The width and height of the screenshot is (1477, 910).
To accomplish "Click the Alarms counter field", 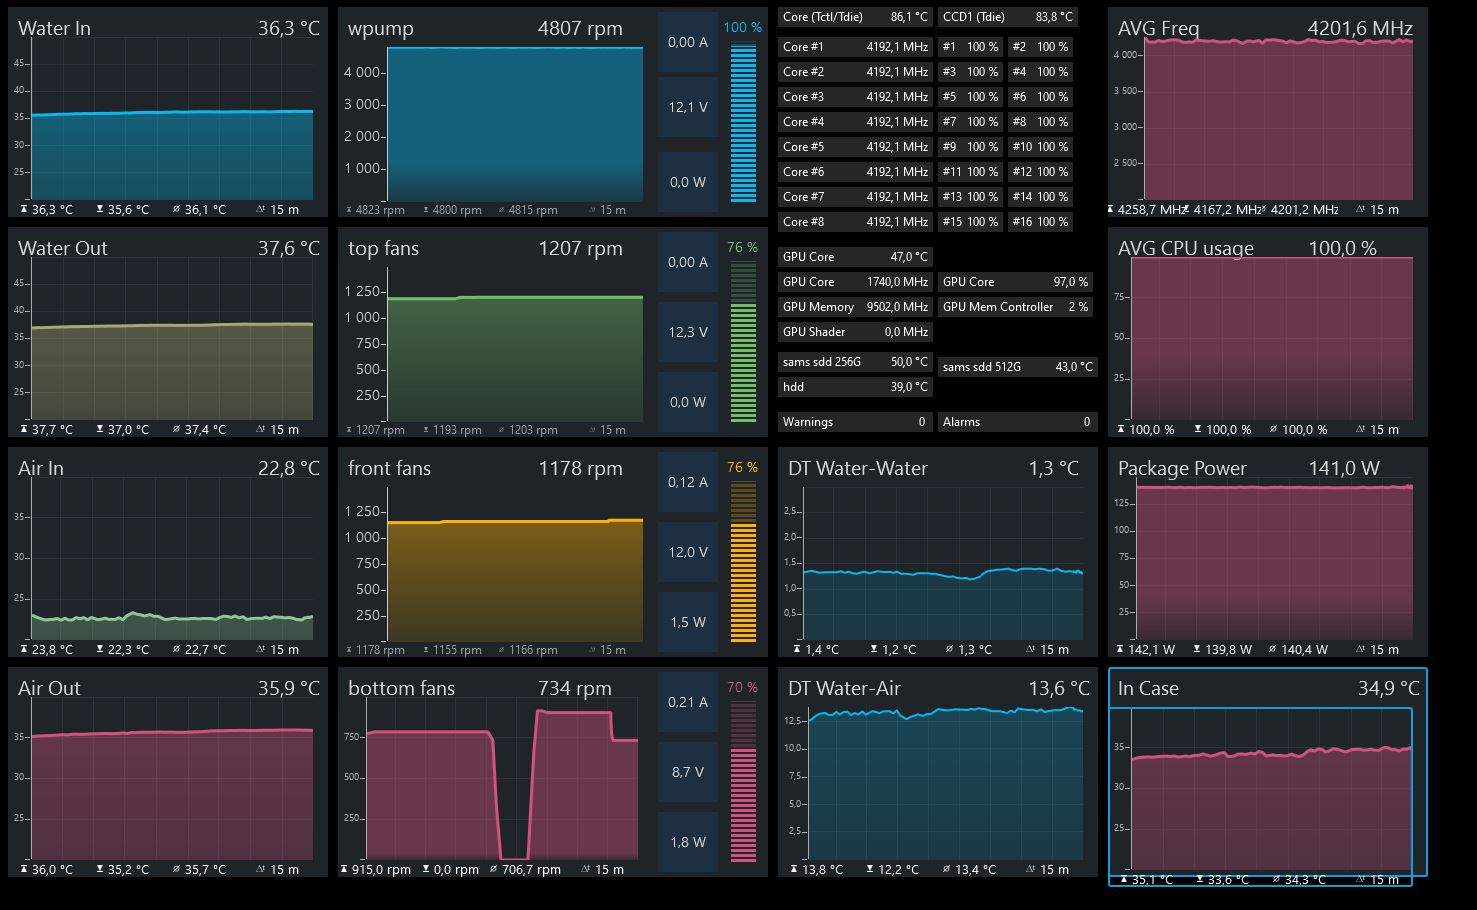I will pyautogui.click(x=1017, y=422).
